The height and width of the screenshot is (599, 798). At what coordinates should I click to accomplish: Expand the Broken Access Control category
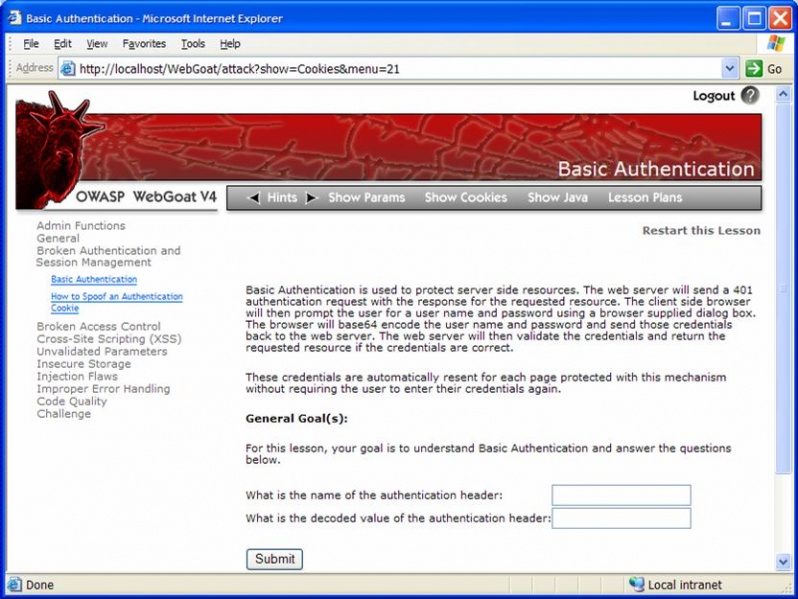tap(99, 326)
